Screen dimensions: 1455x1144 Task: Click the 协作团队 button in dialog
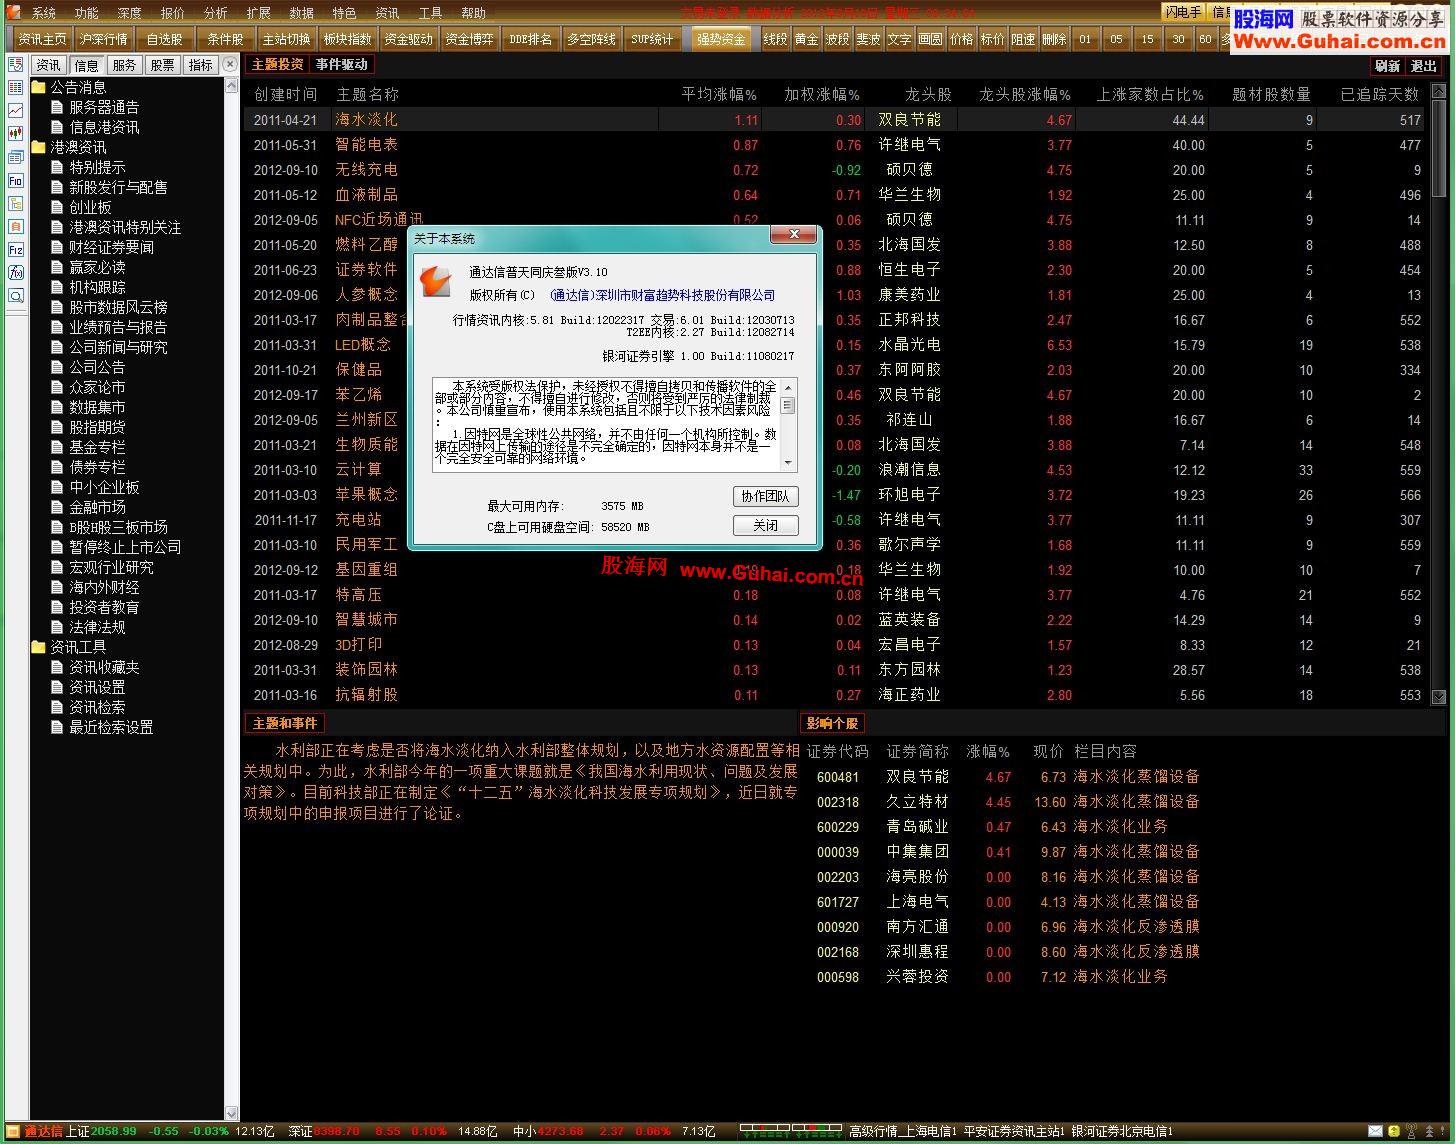click(766, 496)
